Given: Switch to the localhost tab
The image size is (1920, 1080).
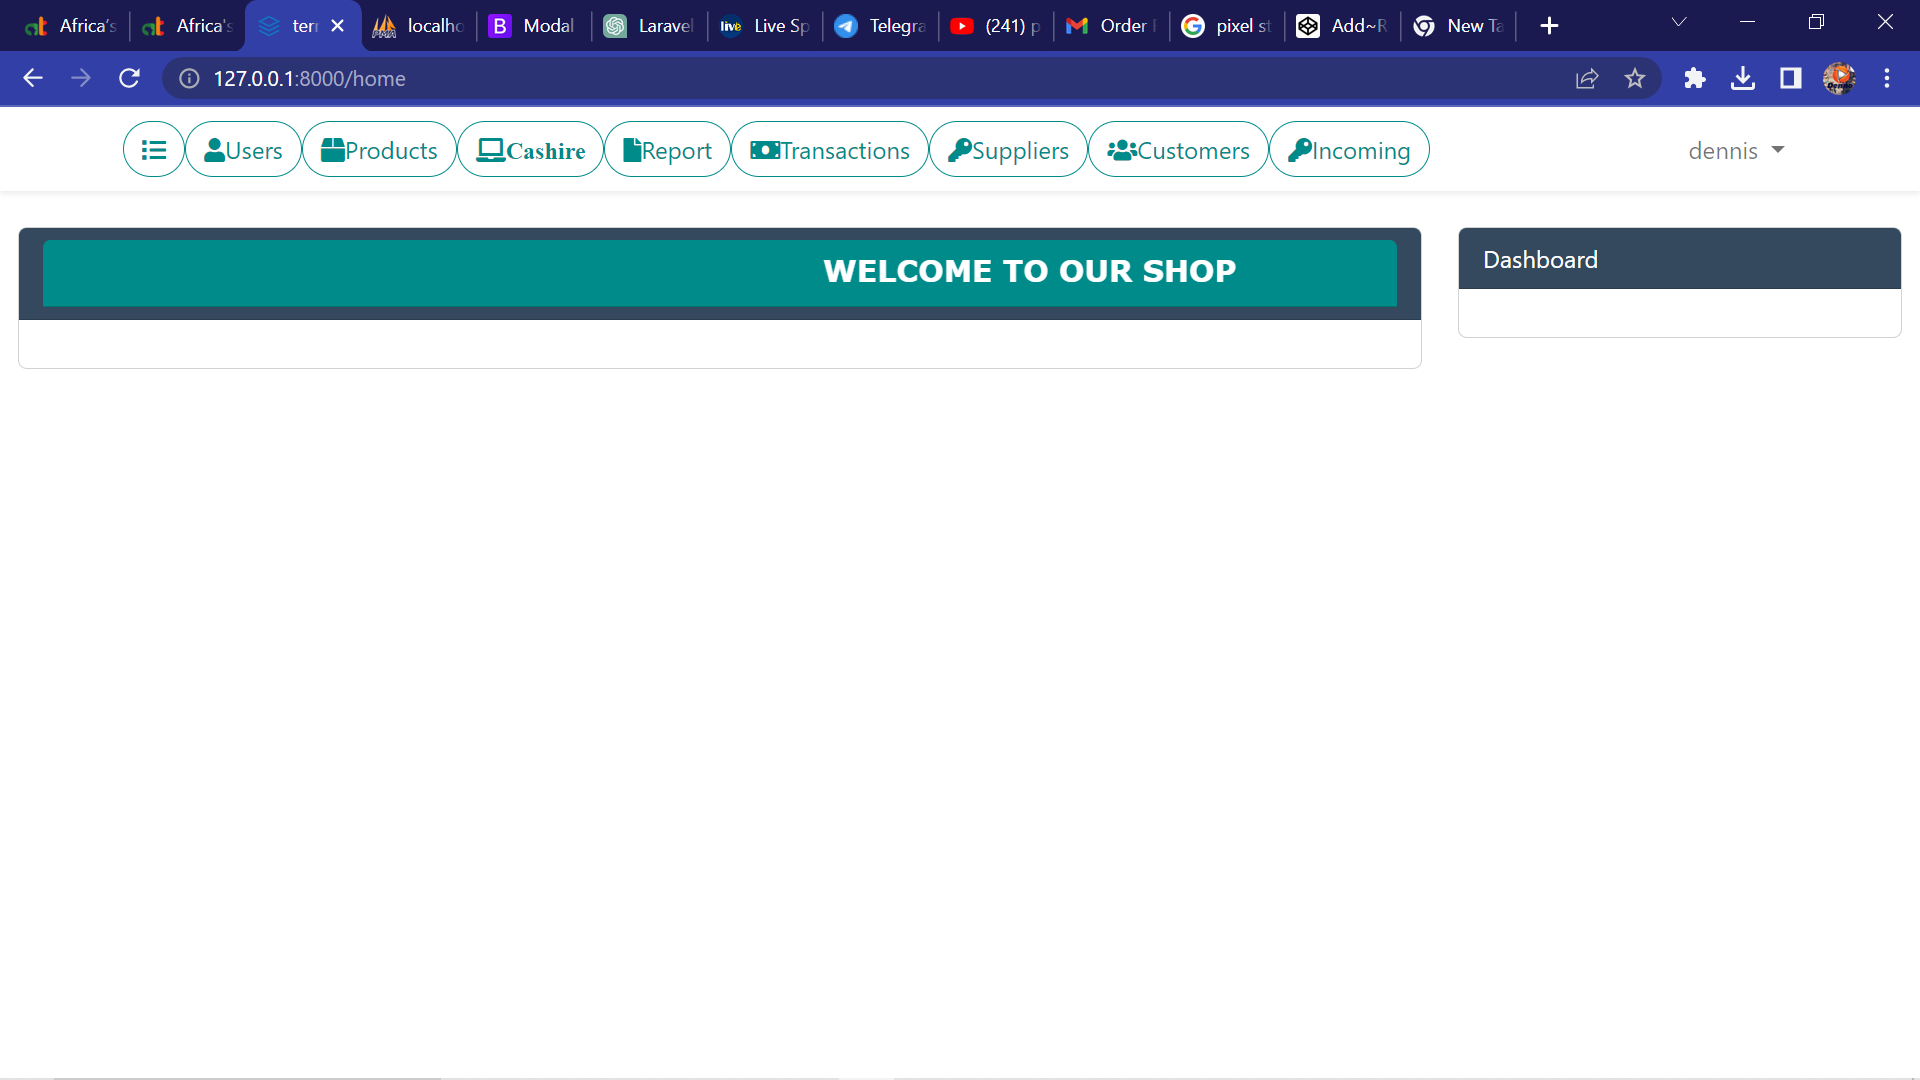Looking at the screenshot, I should [418, 26].
